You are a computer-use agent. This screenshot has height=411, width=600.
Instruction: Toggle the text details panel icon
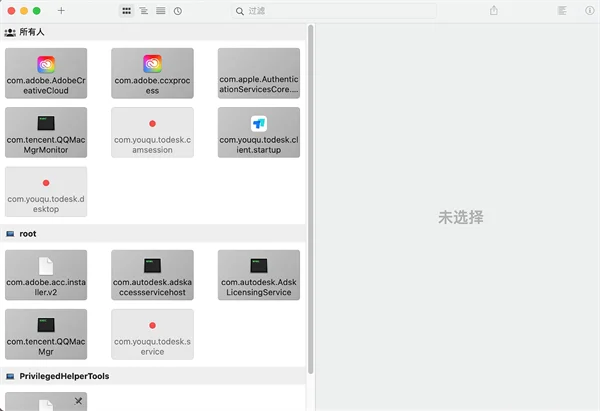[562, 11]
